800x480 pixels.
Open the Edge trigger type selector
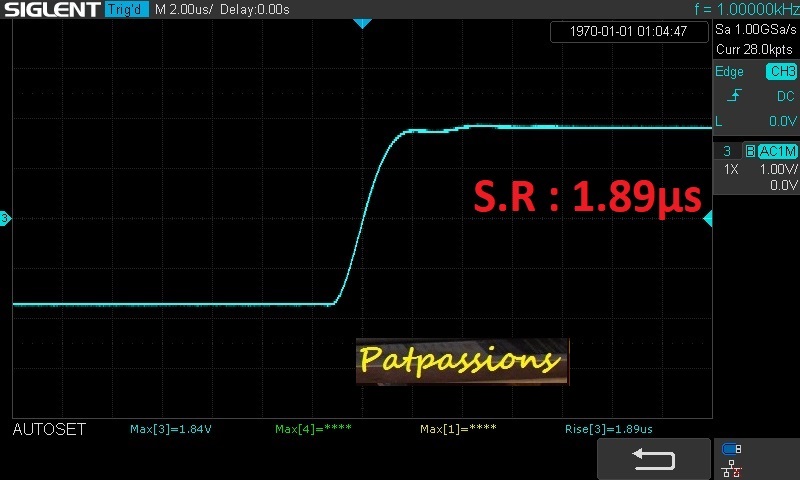tap(730, 72)
